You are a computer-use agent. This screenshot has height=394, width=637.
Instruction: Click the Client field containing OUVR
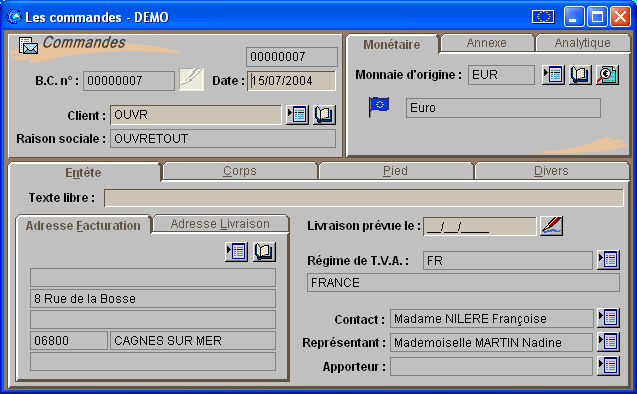(x=195, y=115)
